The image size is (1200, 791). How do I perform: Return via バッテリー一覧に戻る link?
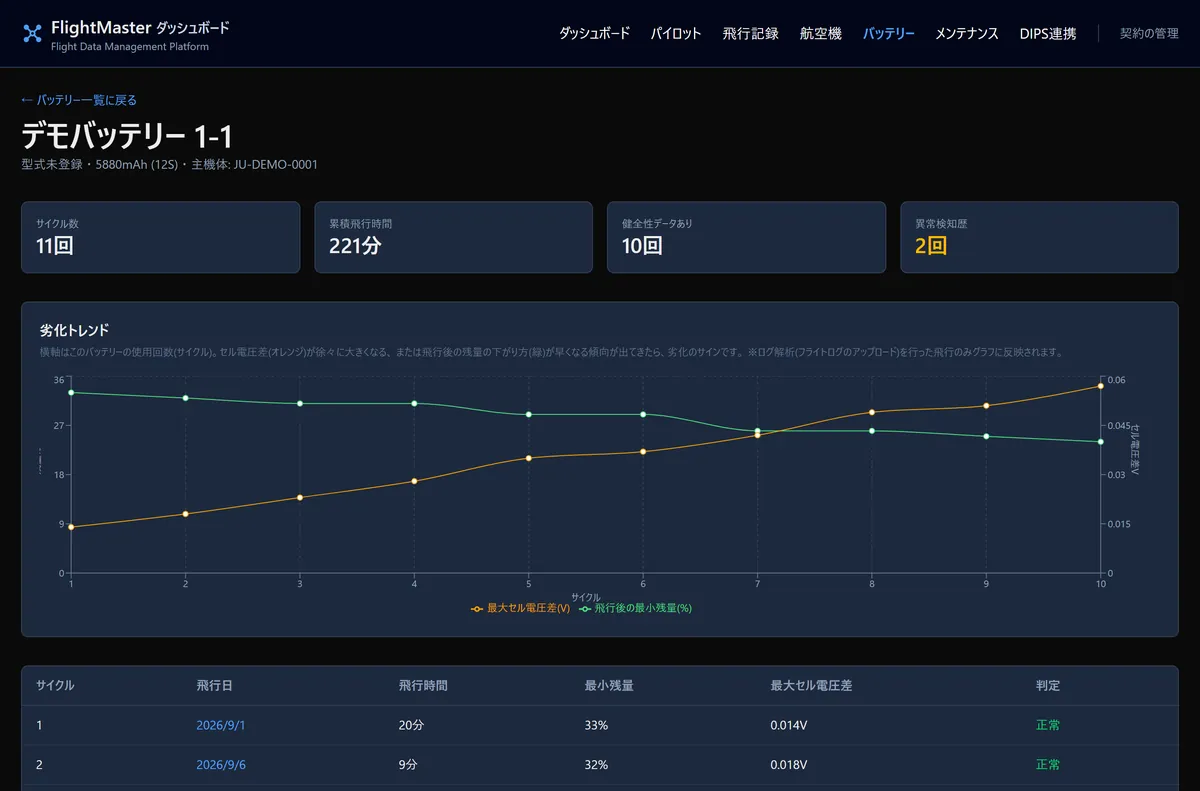coord(79,100)
